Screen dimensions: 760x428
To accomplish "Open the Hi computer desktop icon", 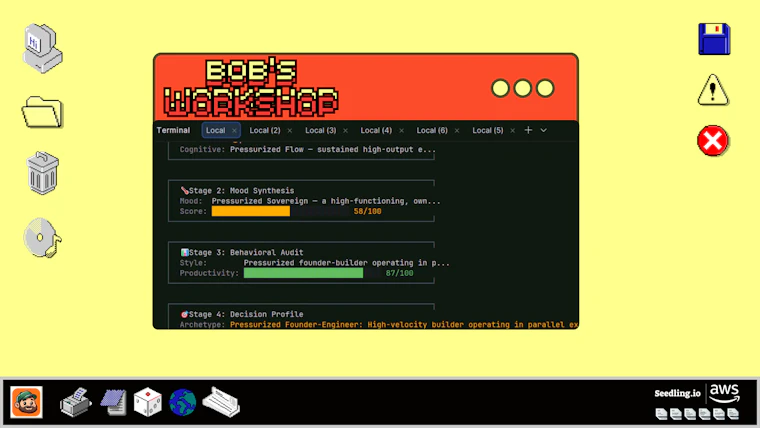I will pos(43,48).
